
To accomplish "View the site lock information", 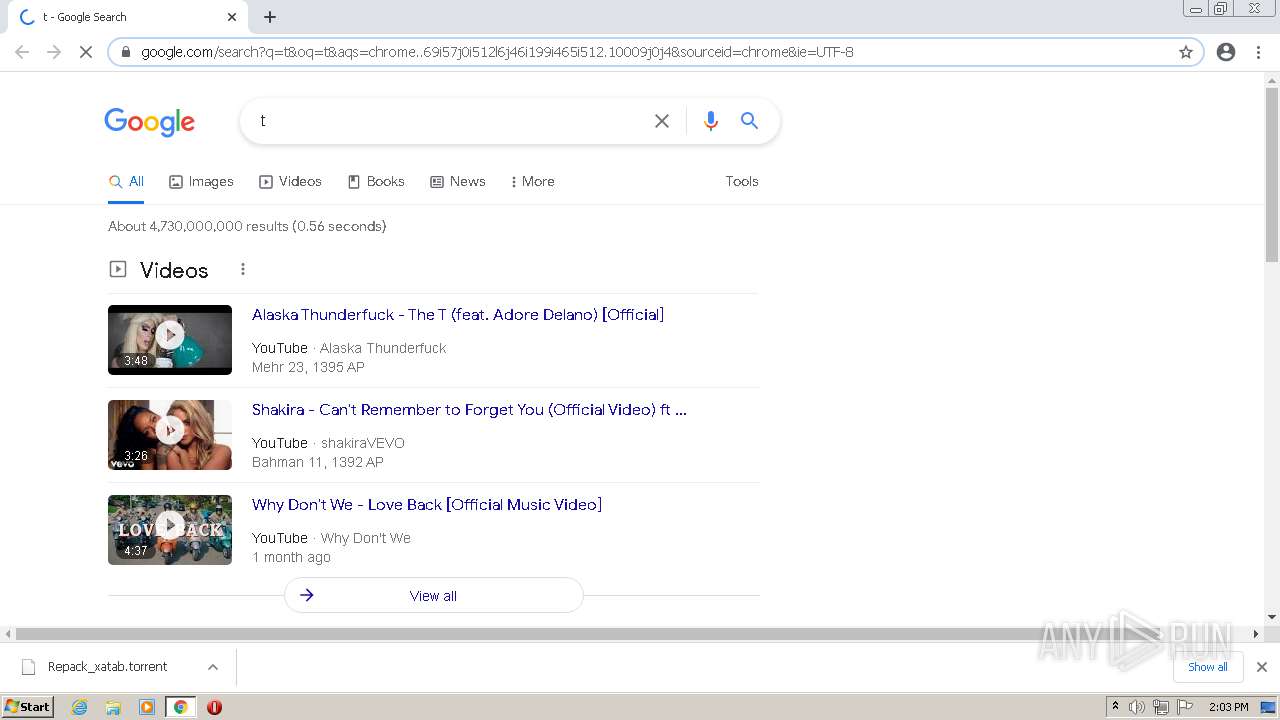I will (126, 52).
